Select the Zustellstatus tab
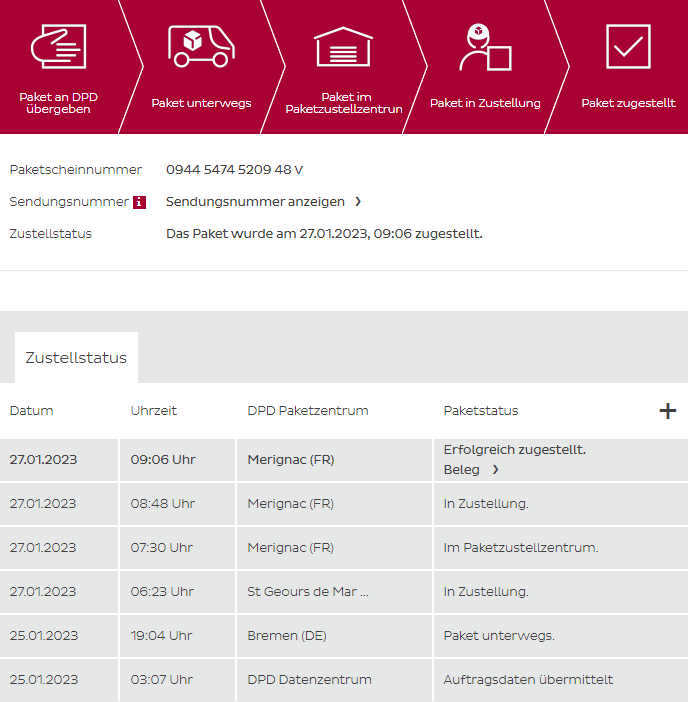Viewport: 688px width, 702px height. click(76, 358)
